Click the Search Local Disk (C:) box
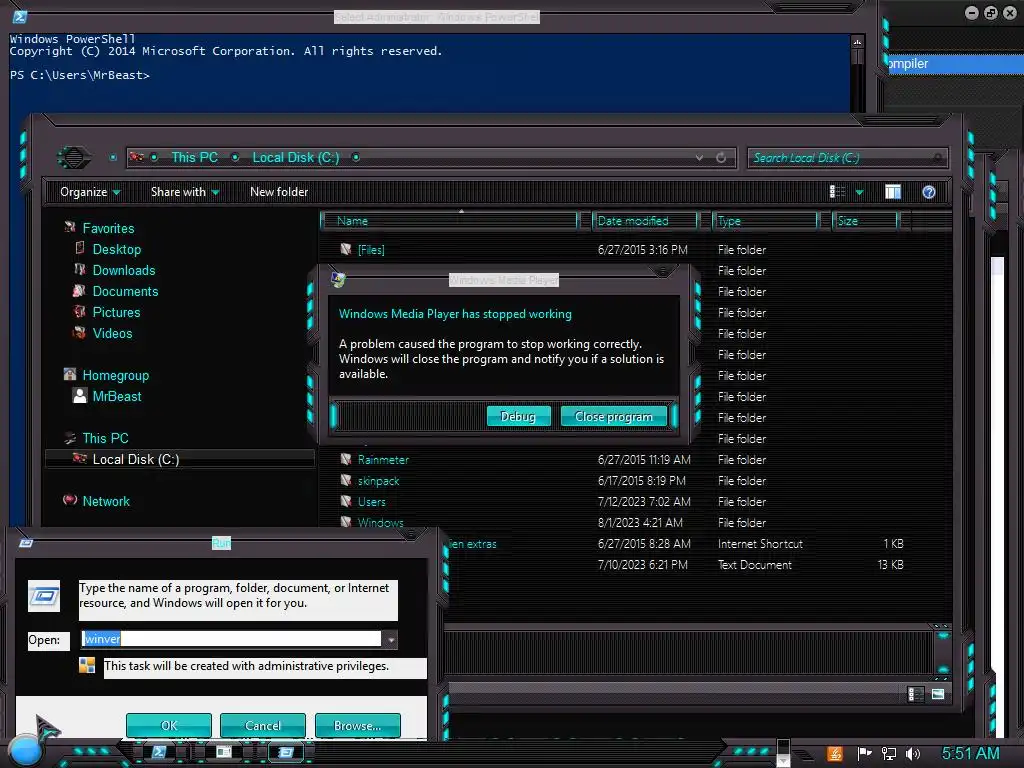The width and height of the screenshot is (1024, 768). 847,157
